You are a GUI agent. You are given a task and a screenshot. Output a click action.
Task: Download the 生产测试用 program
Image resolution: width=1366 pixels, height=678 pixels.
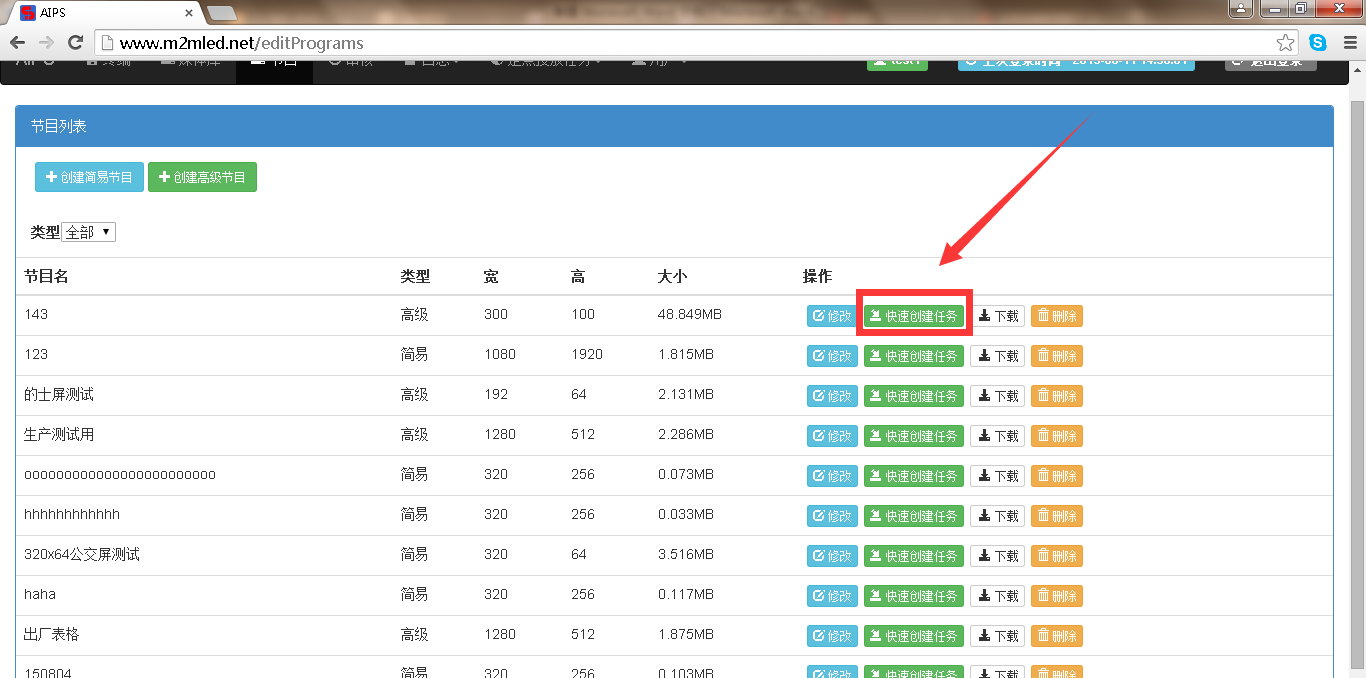pos(997,436)
